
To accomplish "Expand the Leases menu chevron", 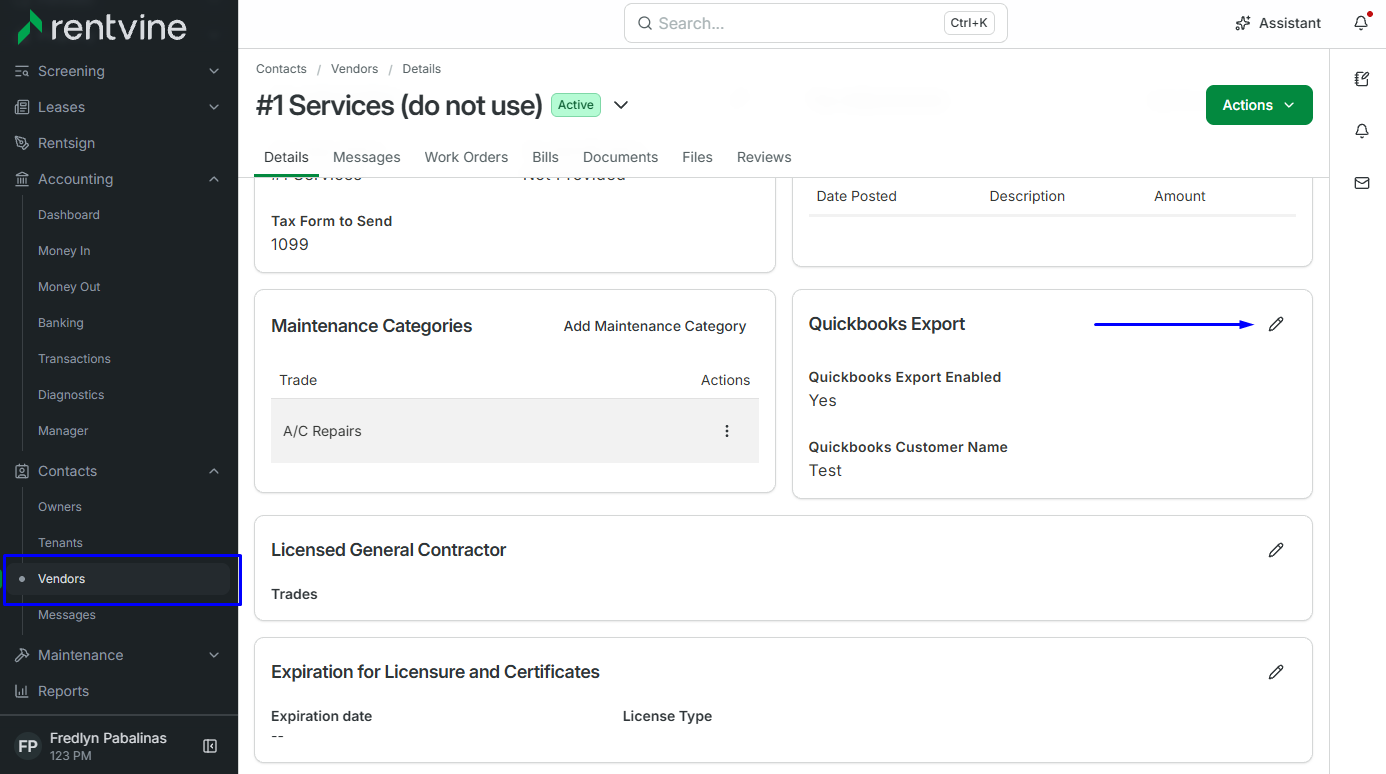I will click(x=214, y=107).
